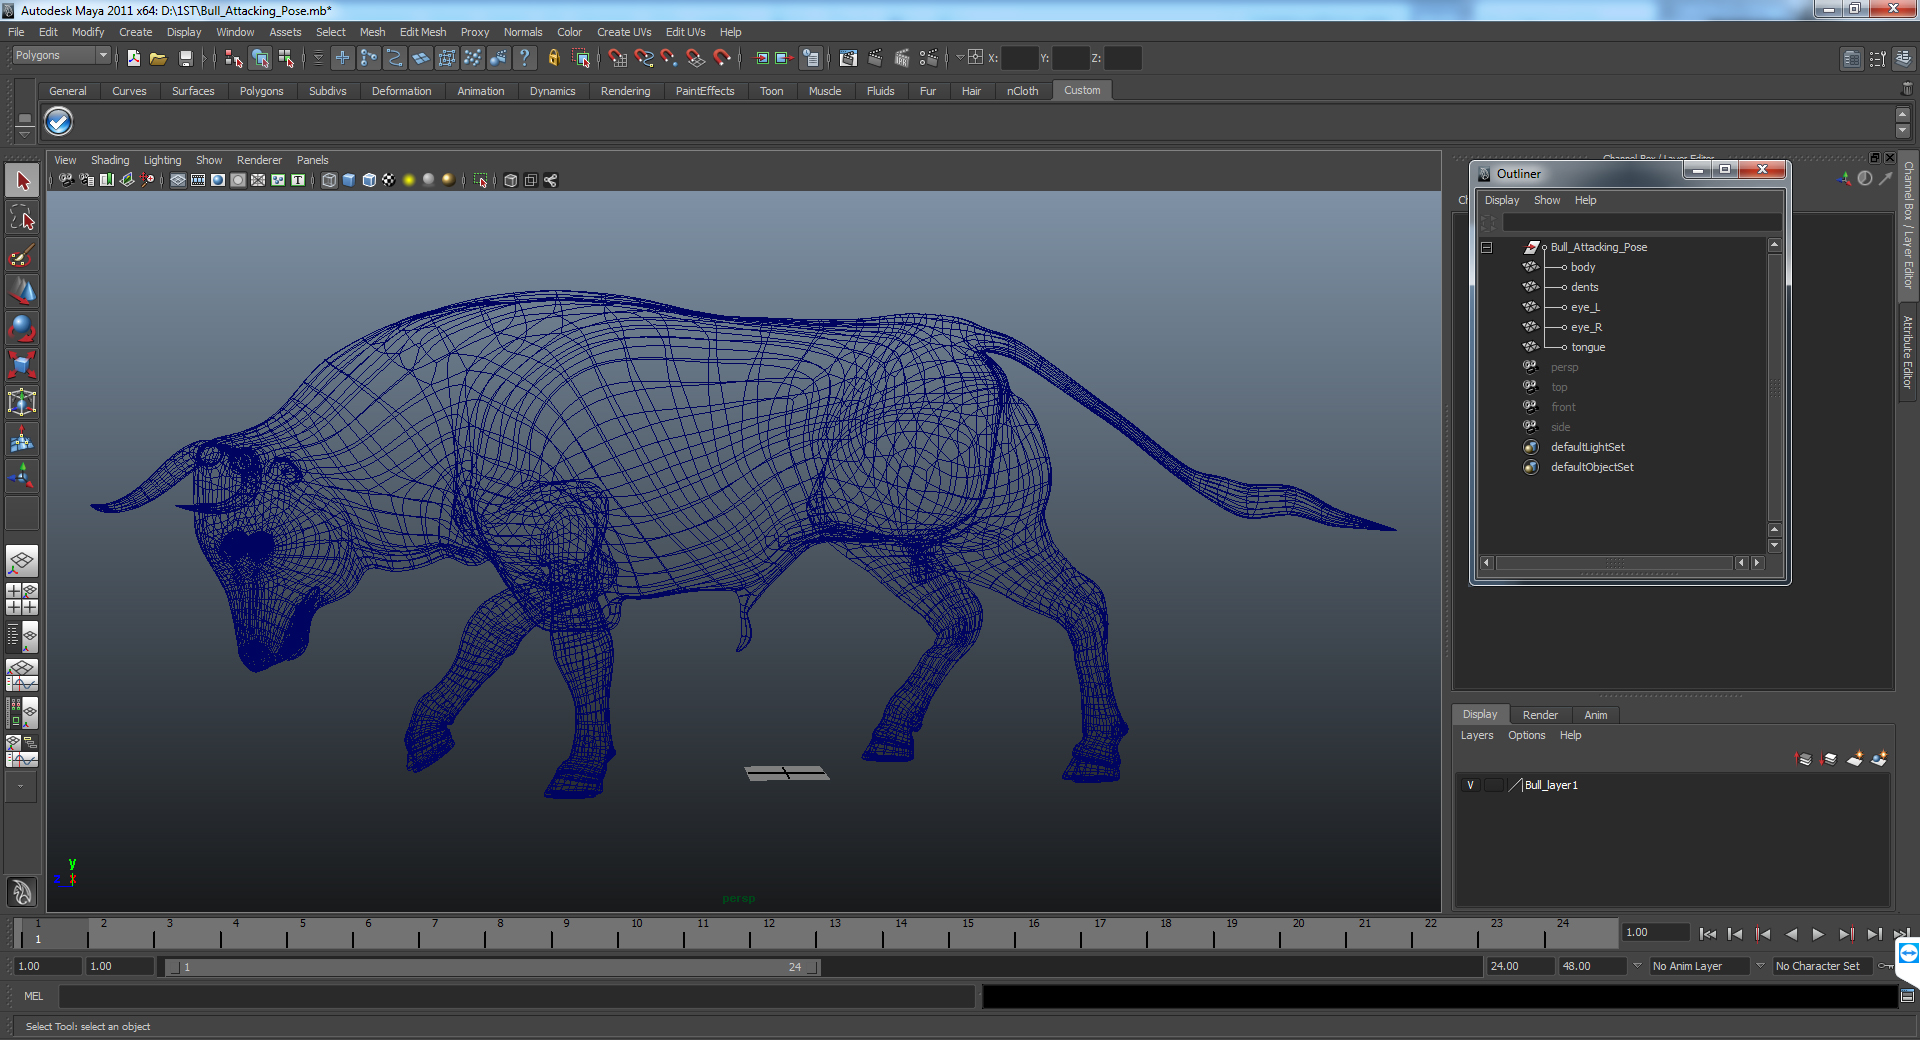Pick the Move tool cone icon

(22, 292)
